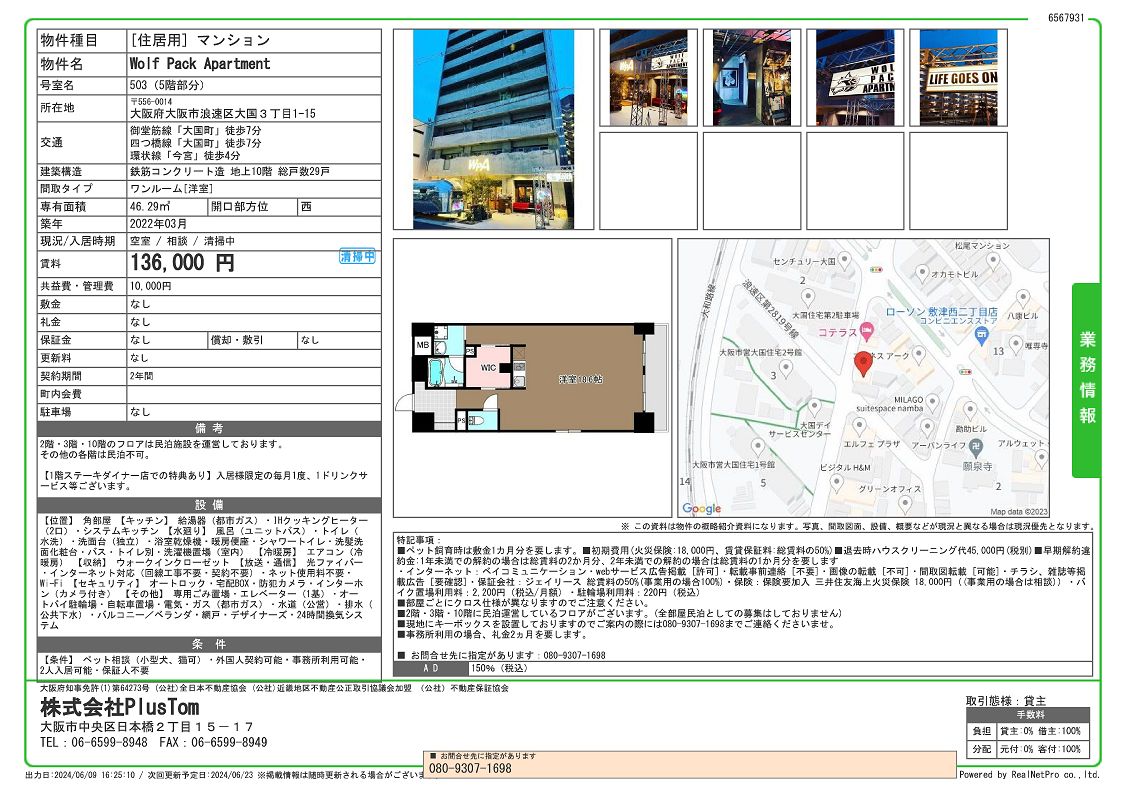
Task: Click the WIC closet in the floor plan
Action: tap(488, 368)
